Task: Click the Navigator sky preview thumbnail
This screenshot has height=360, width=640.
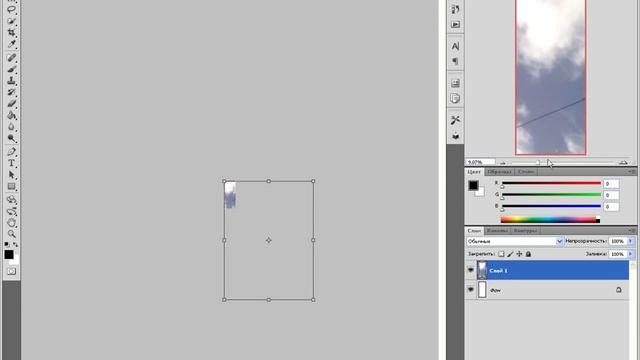Action: coord(551,77)
